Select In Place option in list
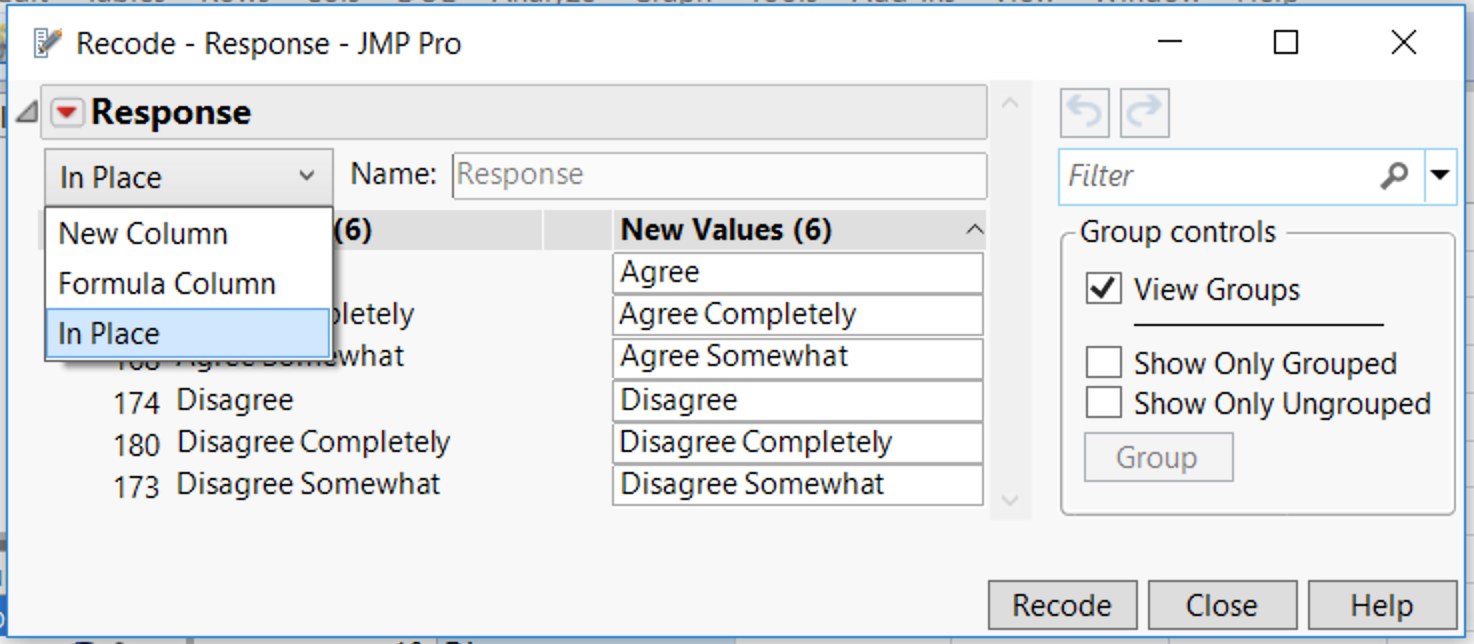The image size is (1474, 644). 109,333
